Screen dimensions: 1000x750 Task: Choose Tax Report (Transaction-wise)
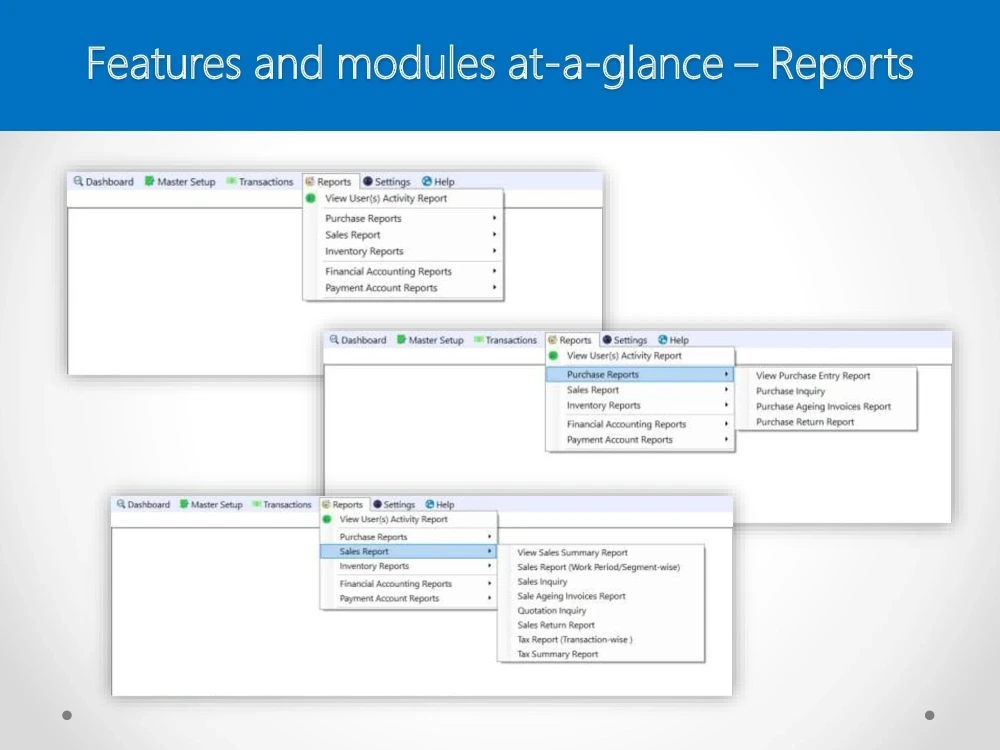(x=575, y=639)
